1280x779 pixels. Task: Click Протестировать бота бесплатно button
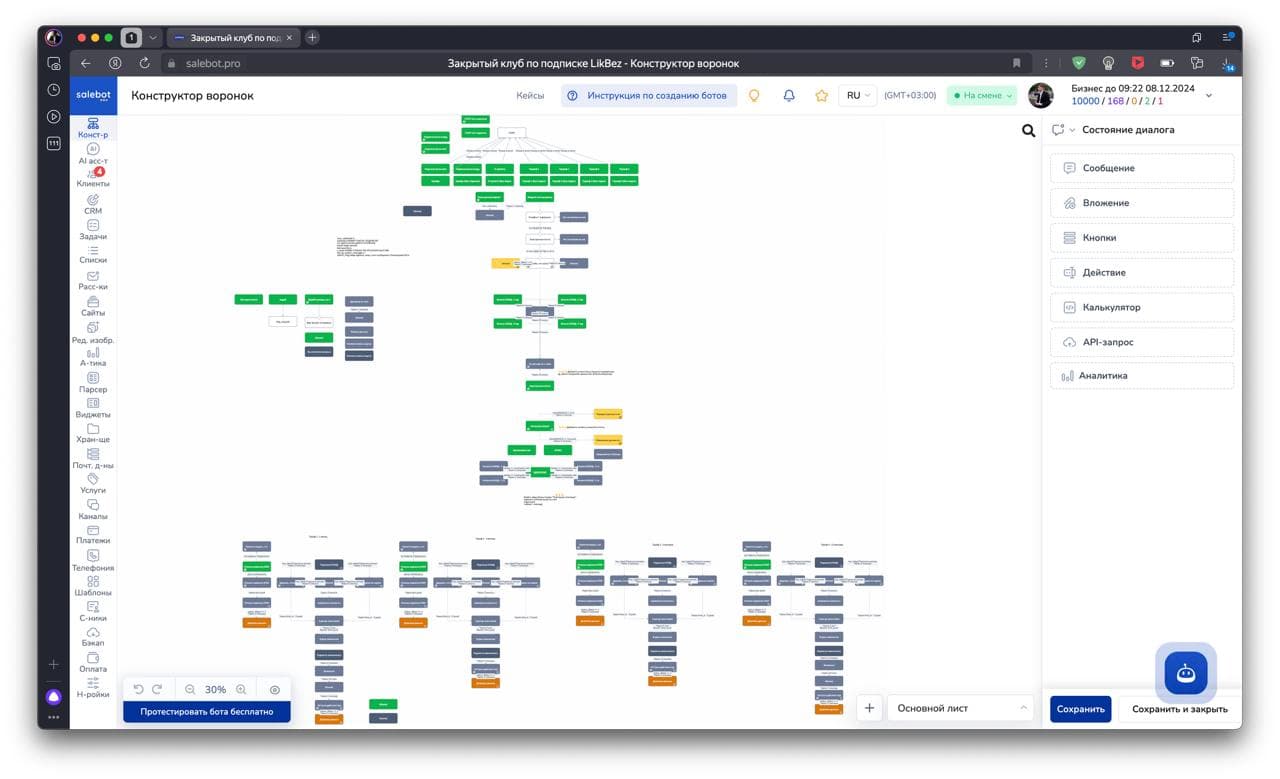click(x=207, y=712)
